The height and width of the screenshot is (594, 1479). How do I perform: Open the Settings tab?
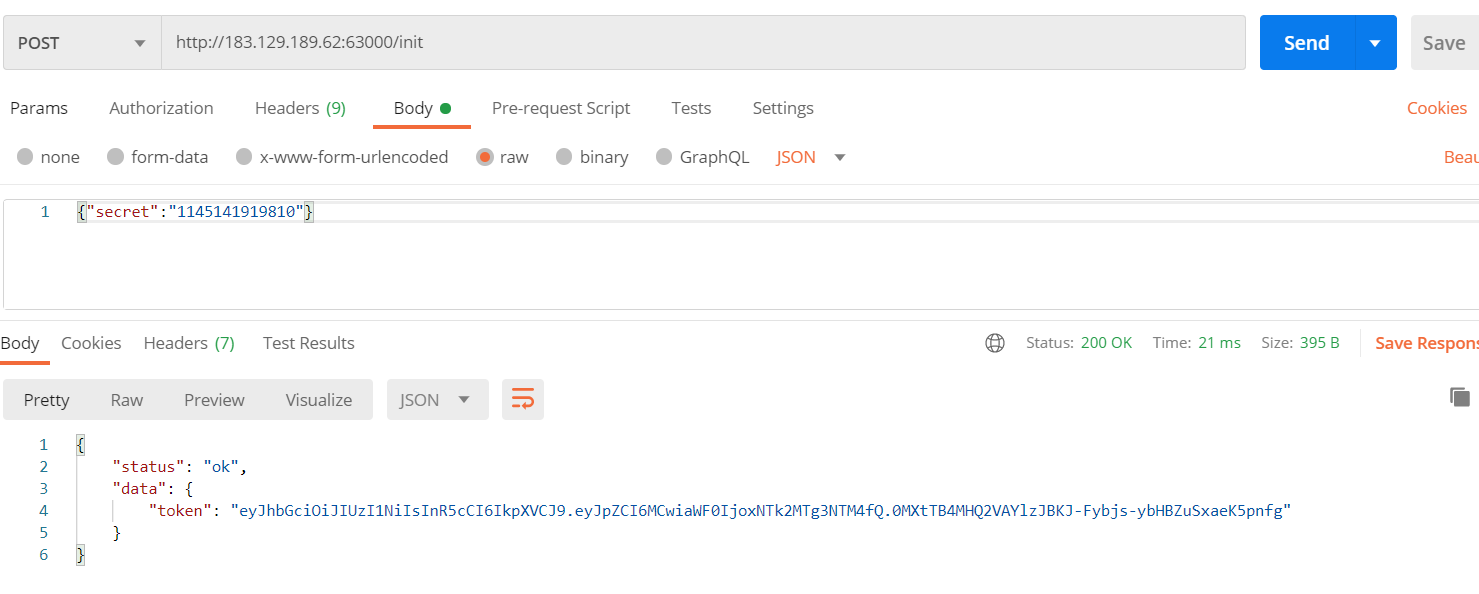(783, 108)
